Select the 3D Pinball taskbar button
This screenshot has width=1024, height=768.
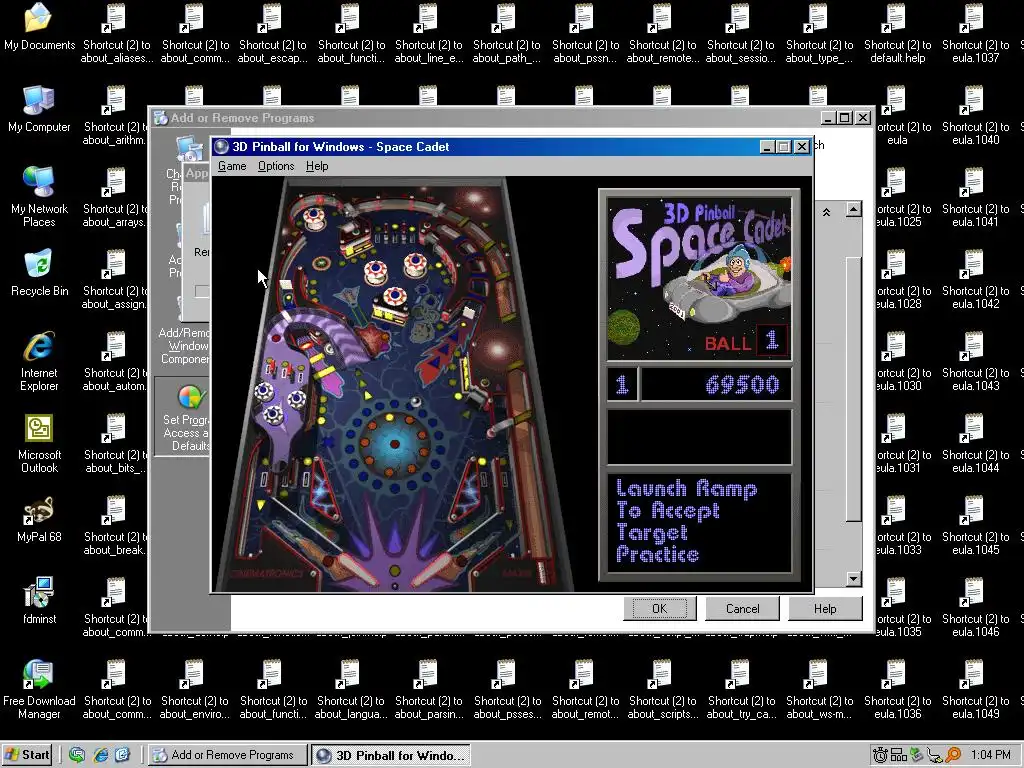pyautogui.click(x=391, y=756)
